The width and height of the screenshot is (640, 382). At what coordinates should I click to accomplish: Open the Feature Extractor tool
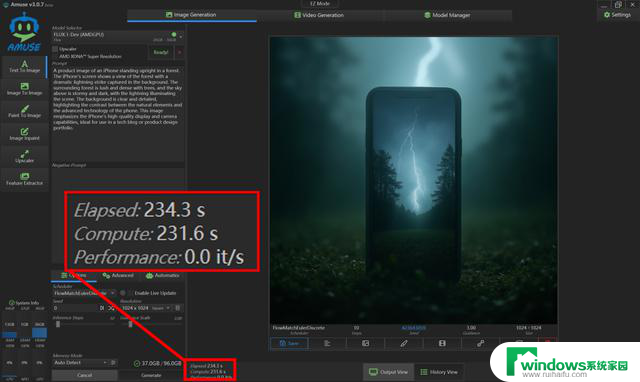(x=24, y=179)
